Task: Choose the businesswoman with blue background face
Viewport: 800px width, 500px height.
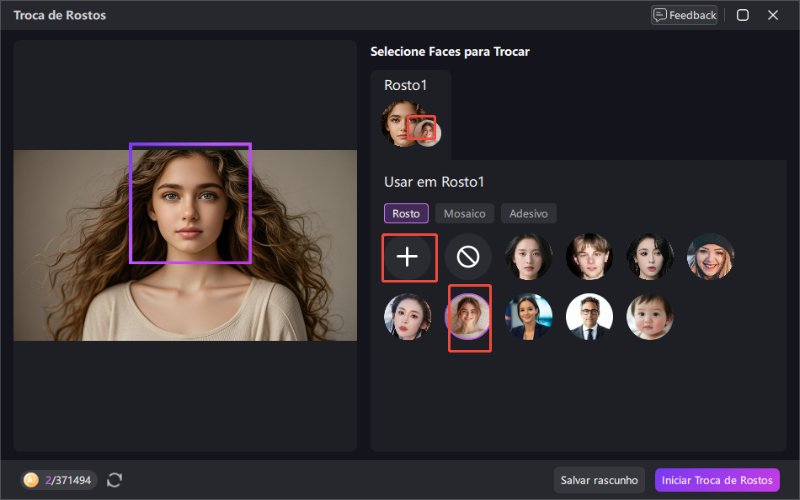Action: click(x=529, y=317)
